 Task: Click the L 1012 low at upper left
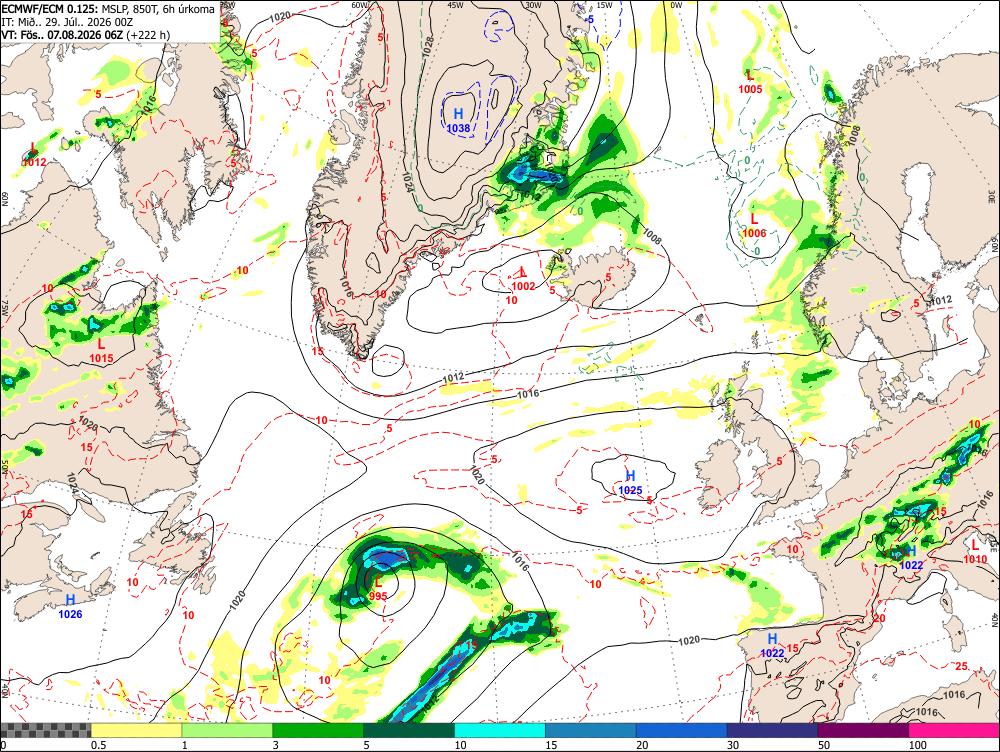click(34, 155)
